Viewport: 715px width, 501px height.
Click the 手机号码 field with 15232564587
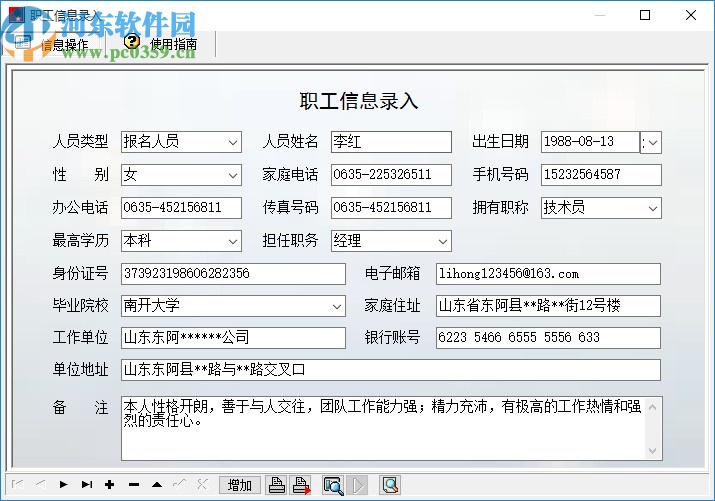point(601,175)
